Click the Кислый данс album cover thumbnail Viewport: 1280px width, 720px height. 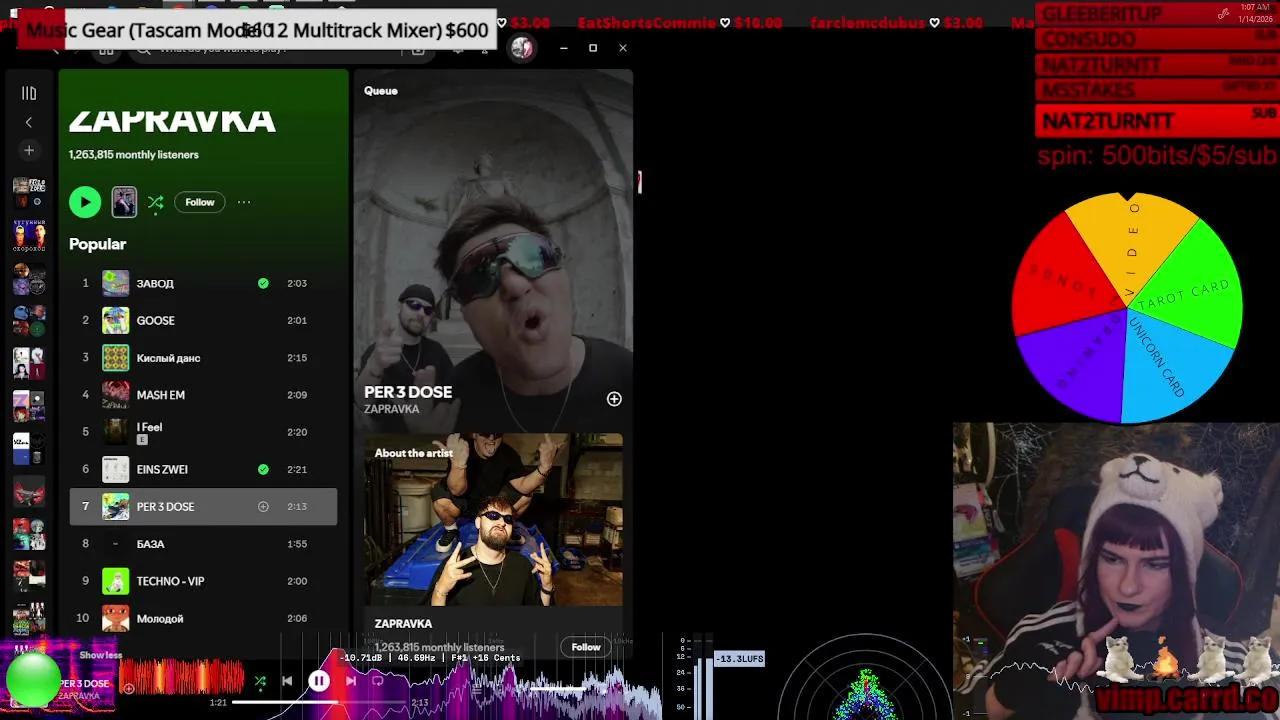tap(116, 357)
